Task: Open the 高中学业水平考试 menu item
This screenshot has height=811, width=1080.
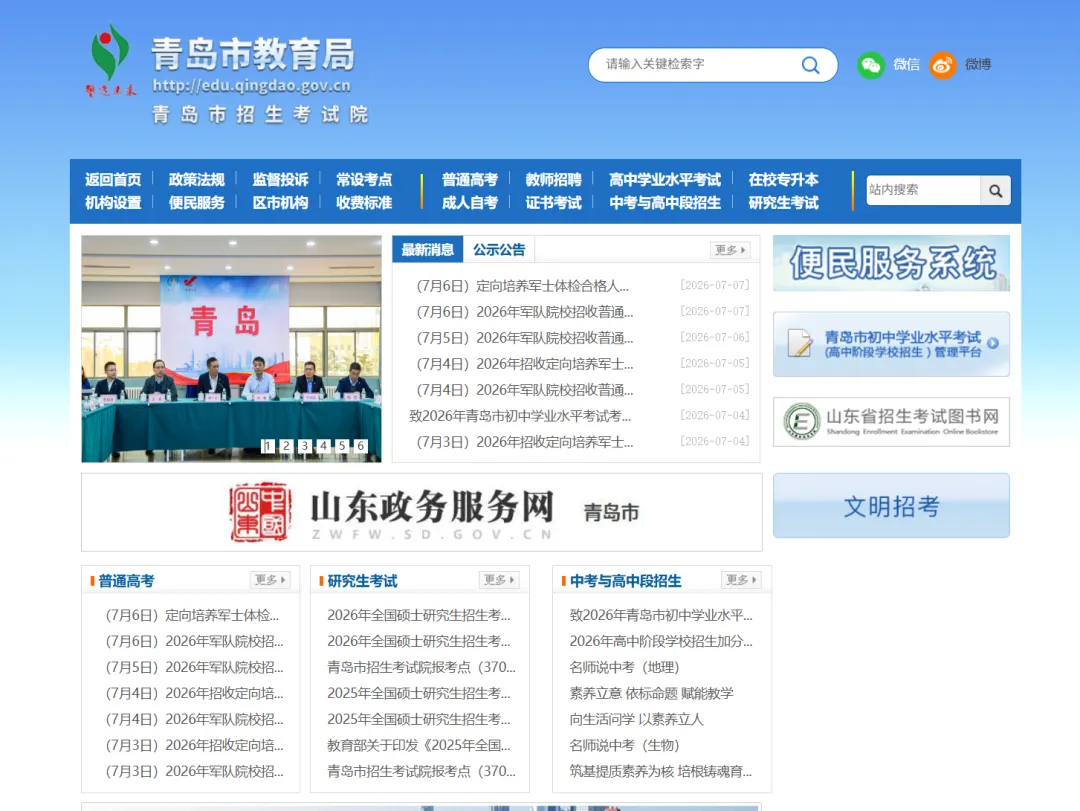Action: pyautogui.click(x=665, y=180)
